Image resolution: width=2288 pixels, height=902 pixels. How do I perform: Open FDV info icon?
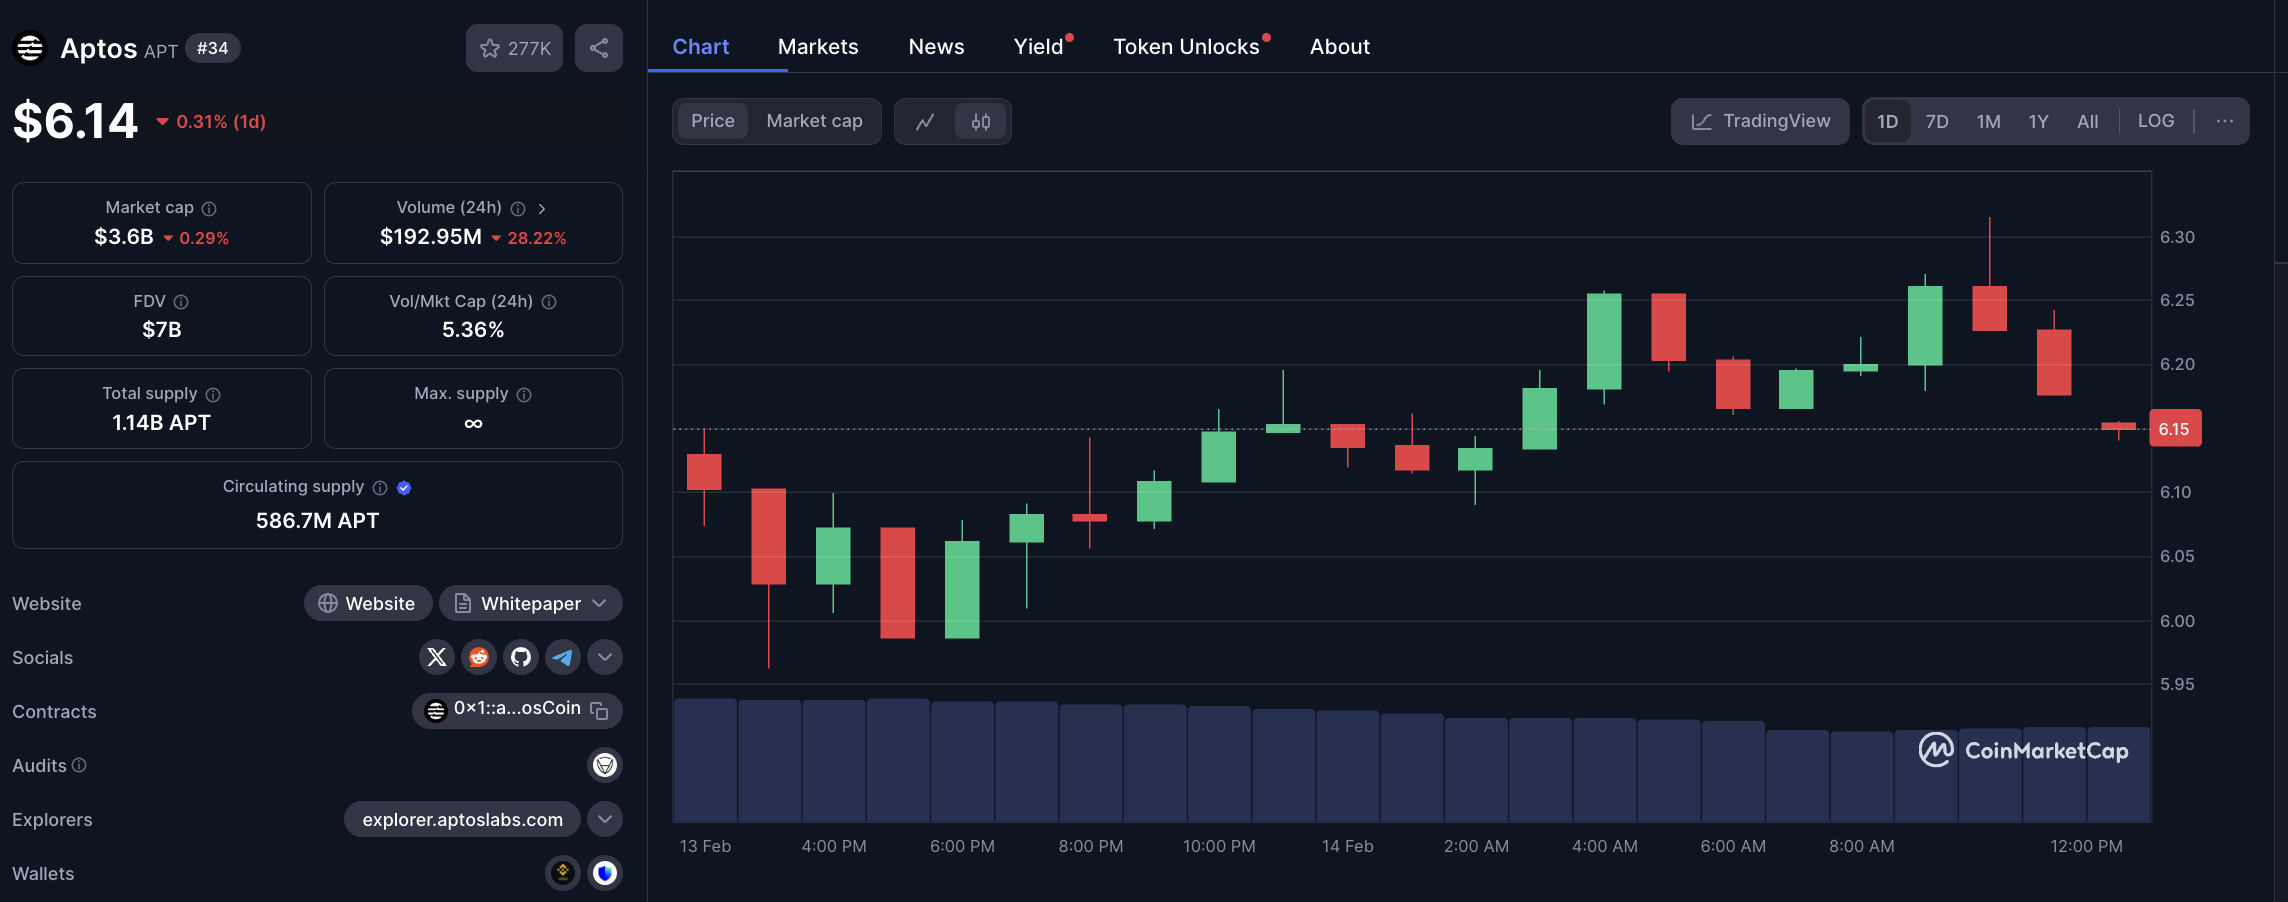(x=181, y=302)
